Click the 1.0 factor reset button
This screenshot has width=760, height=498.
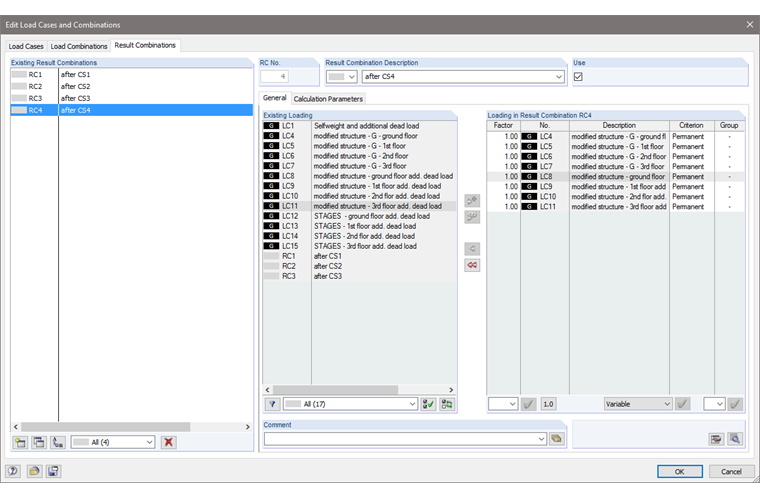(x=548, y=404)
